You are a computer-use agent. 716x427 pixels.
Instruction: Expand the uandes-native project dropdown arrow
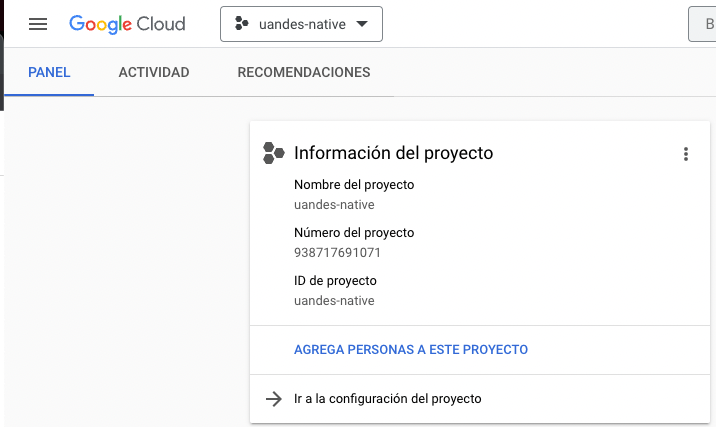(x=362, y=24)
